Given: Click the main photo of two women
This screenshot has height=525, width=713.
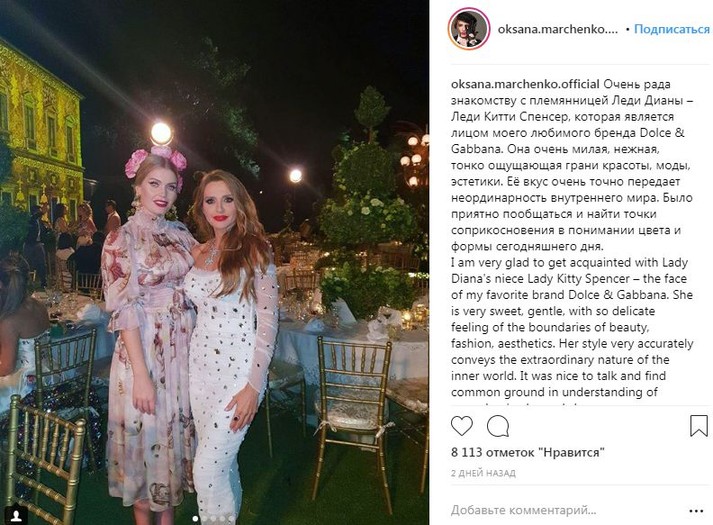Looking at the screenshot, I should click(x=214, y=262).
